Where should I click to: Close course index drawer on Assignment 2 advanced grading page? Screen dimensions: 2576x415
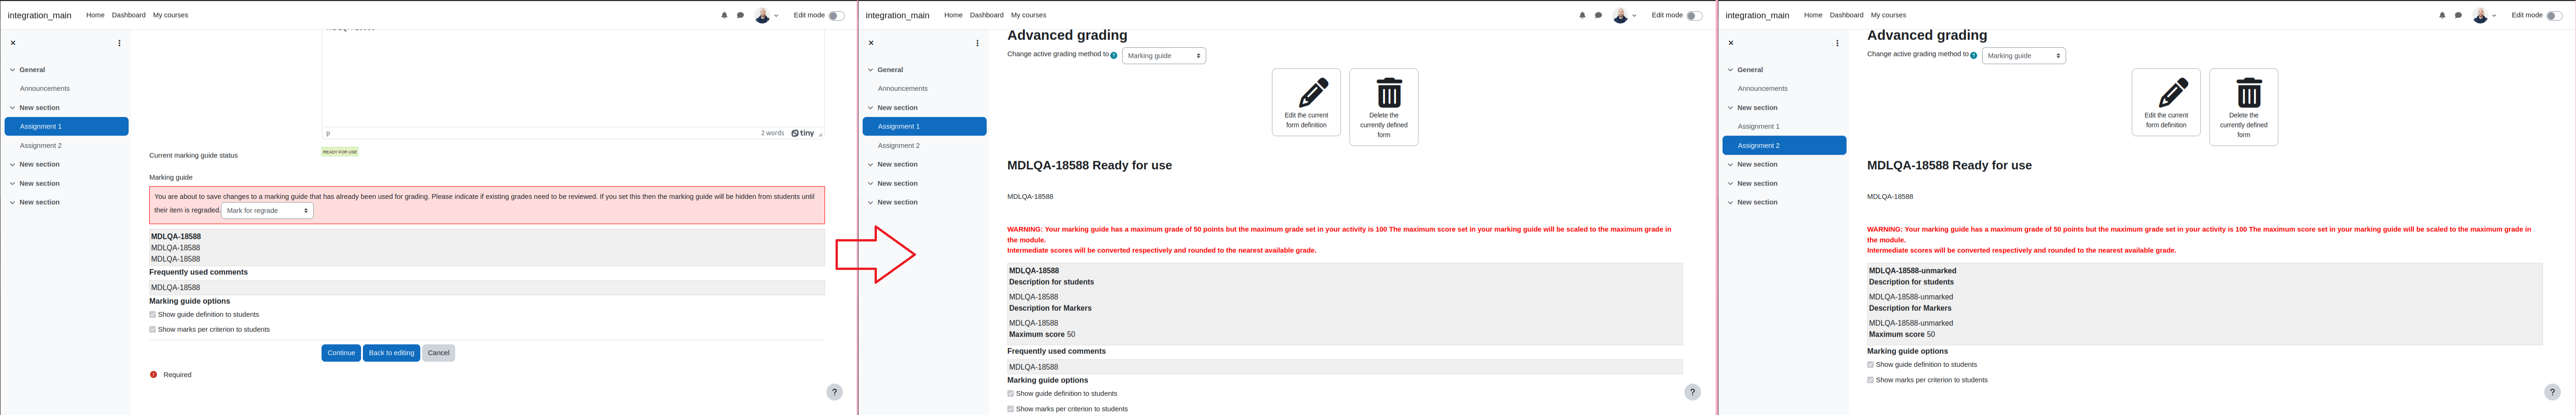coord(1731,43)
